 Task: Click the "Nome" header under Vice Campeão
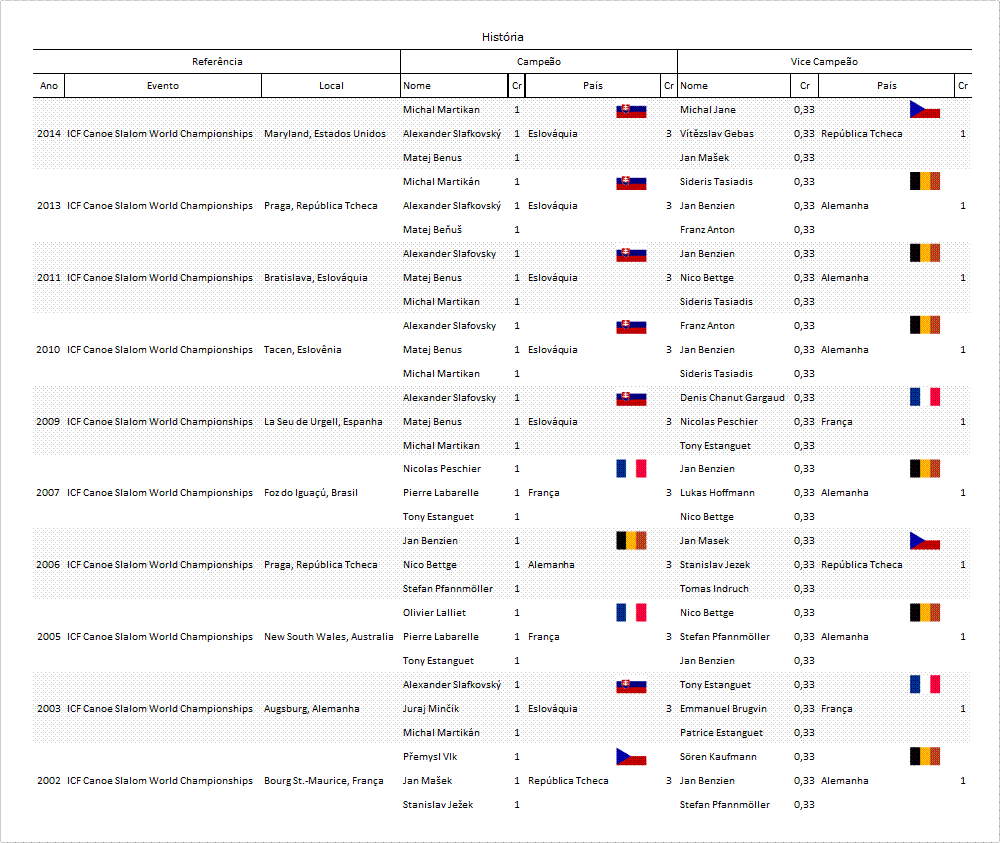point(694,86)
